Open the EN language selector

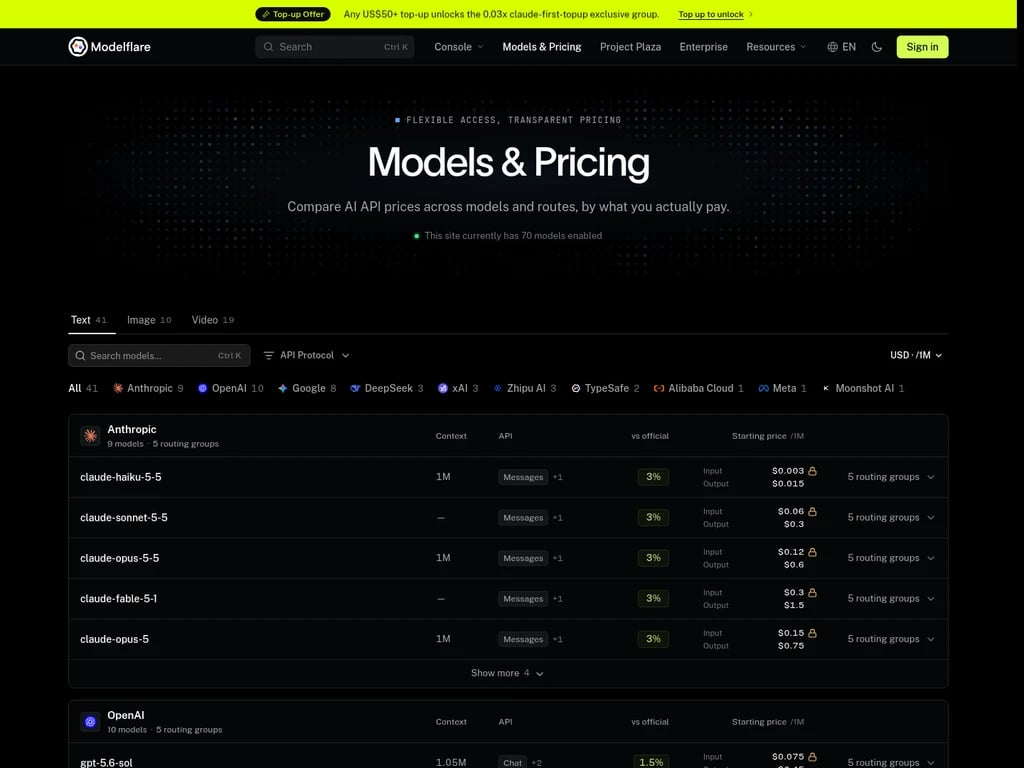click(x=841, y=47)
